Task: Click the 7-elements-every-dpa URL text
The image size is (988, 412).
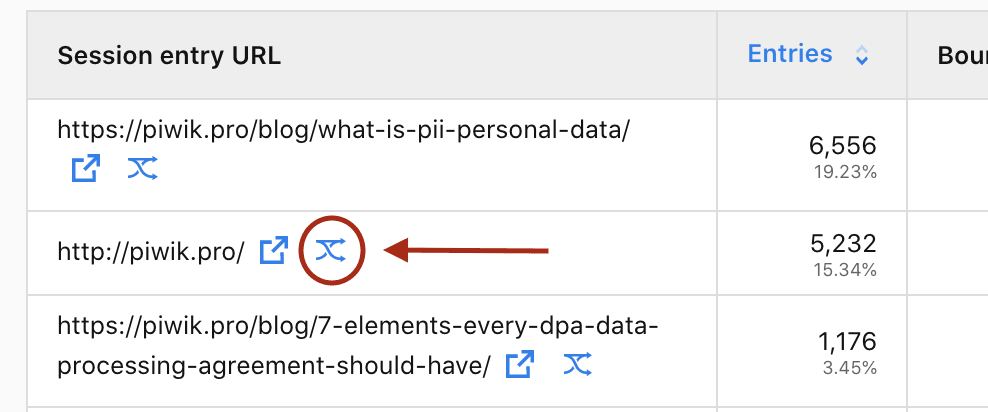Action: (x=357, y=327)
